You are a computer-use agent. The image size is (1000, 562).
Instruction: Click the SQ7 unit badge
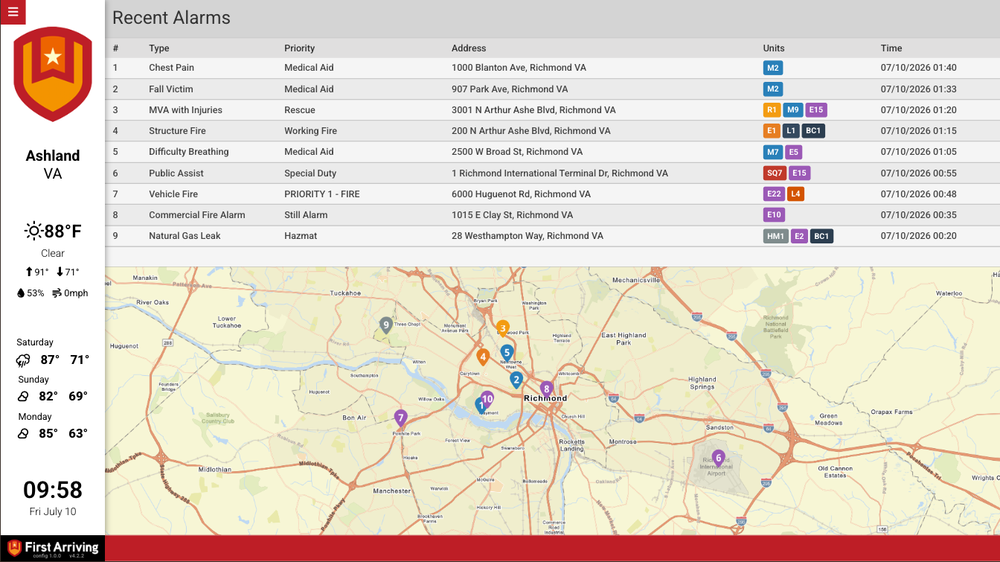pyautogui.click(x=774, y=173)
